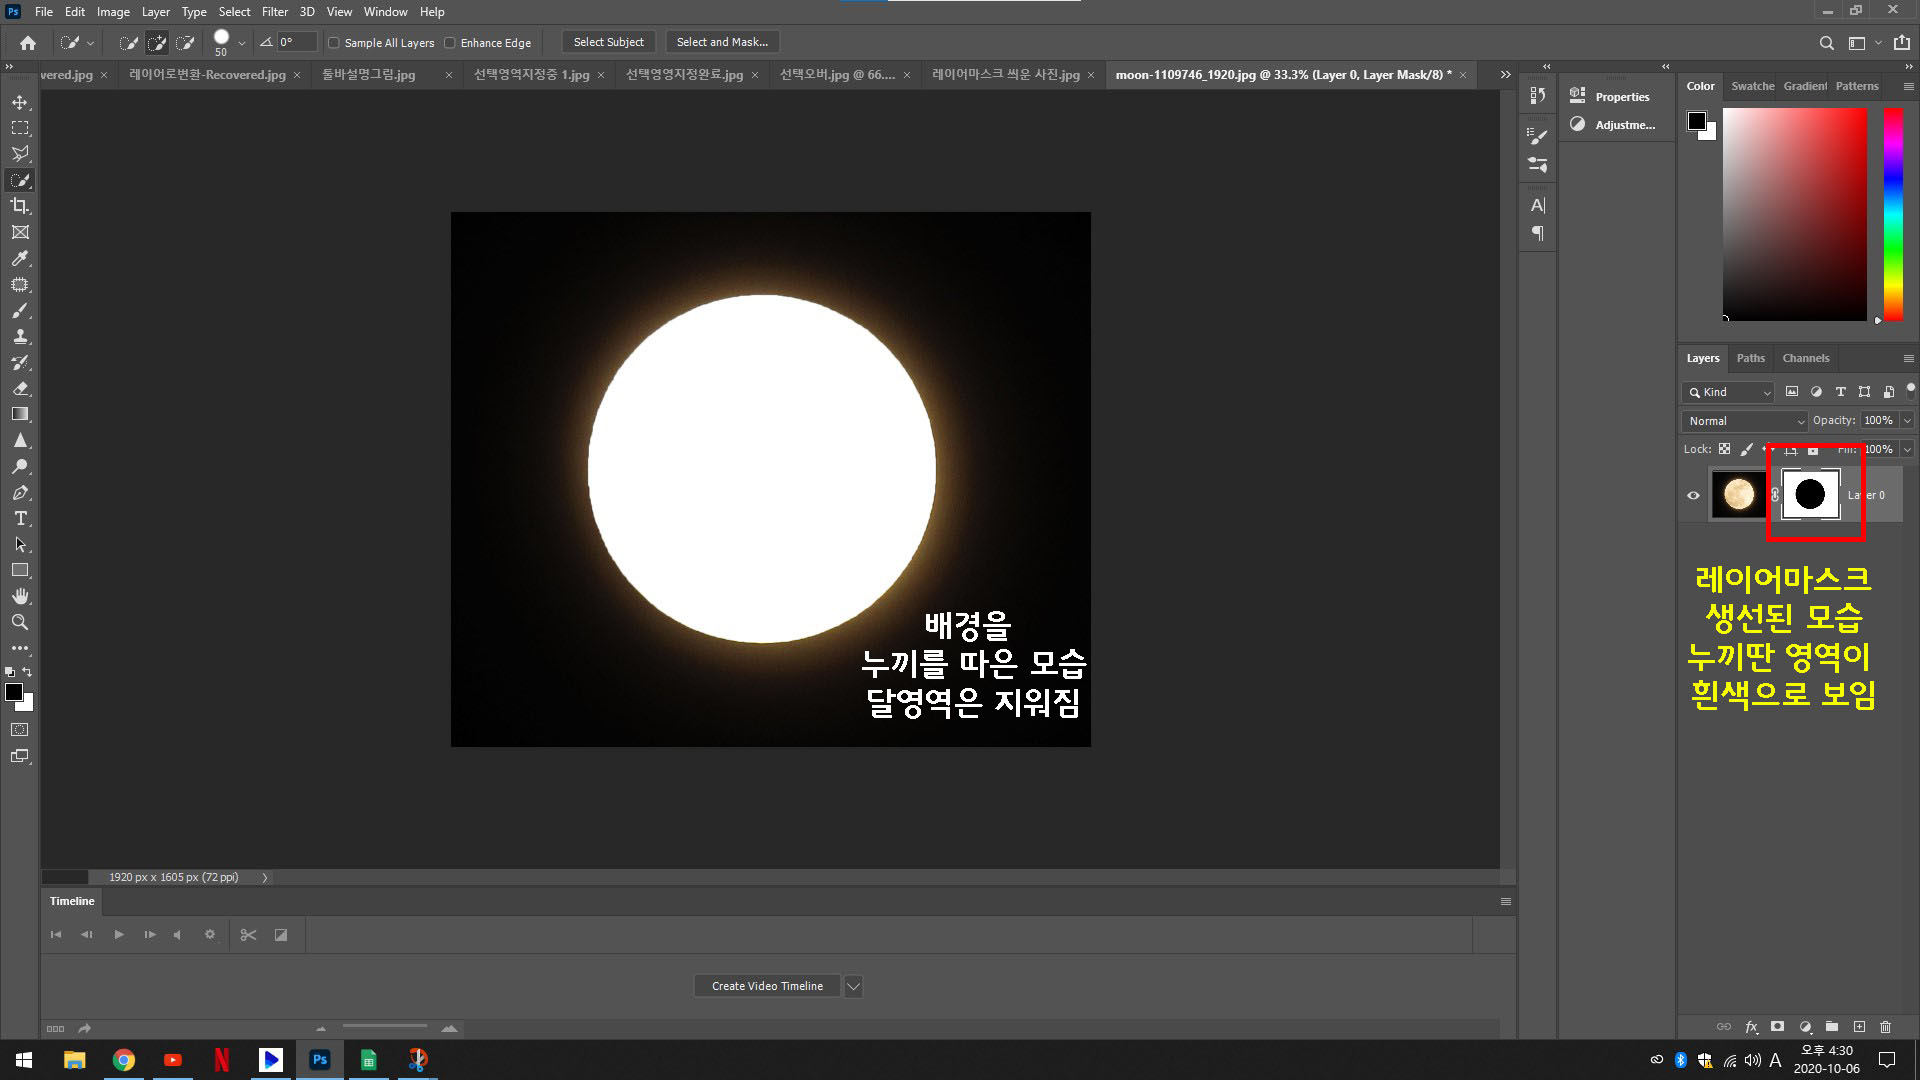Click the Select Subject button

(x=608, y=42)
